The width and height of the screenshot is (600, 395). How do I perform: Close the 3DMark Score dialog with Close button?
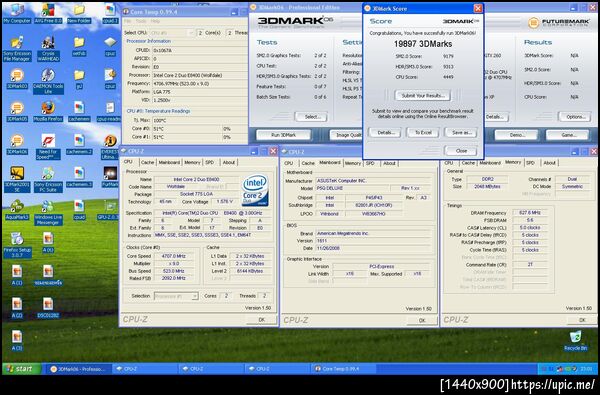click(x=461, y=151)
